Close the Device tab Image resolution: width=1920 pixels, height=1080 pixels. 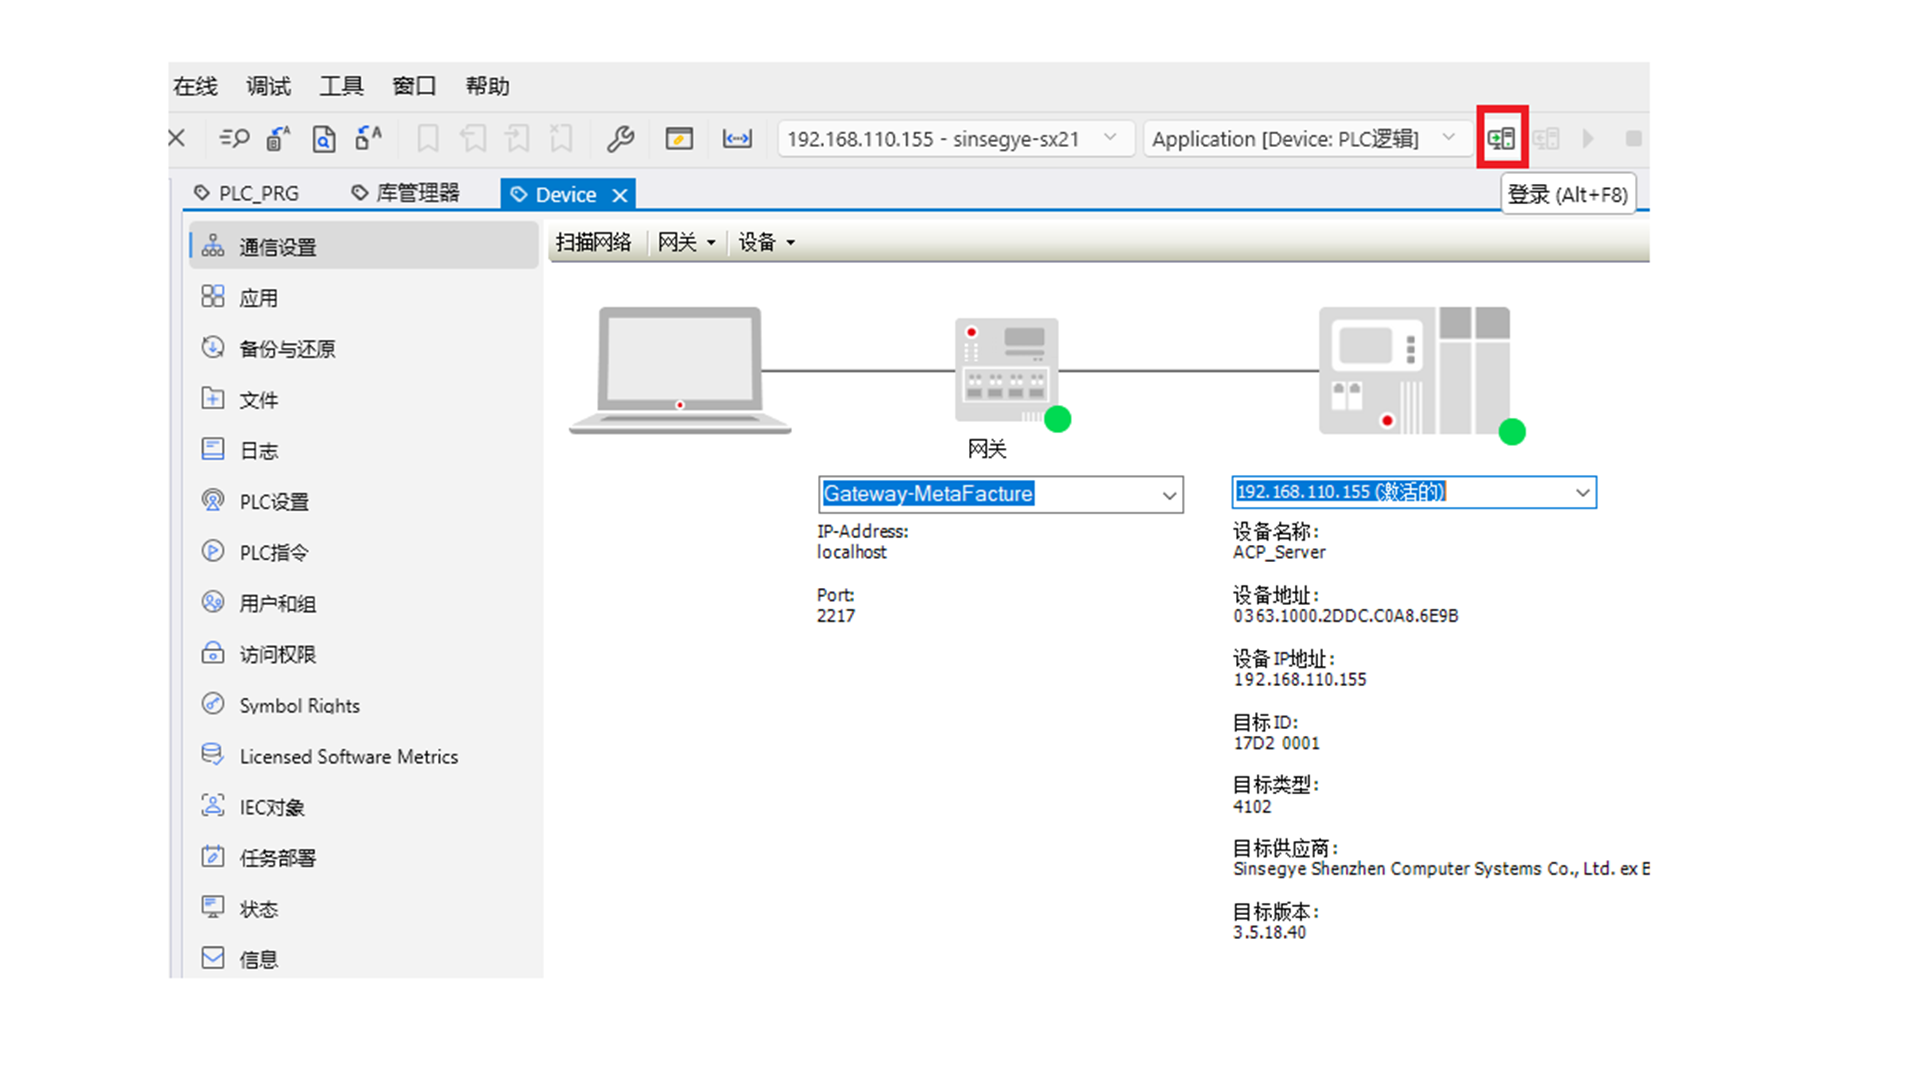click(620, 195)
